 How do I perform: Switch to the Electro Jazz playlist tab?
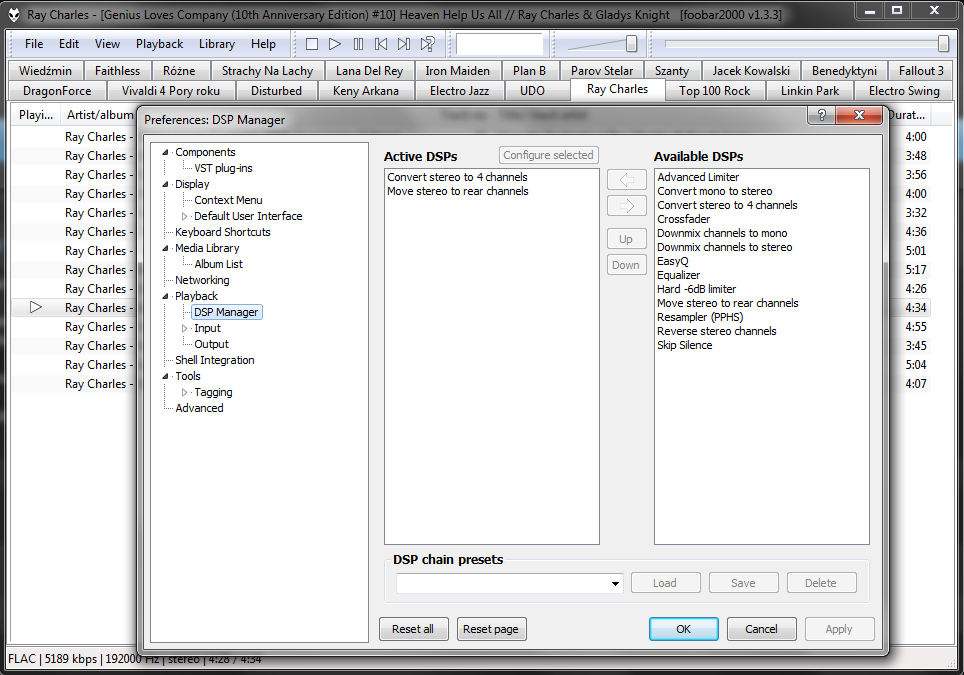[x=459, y=91]
